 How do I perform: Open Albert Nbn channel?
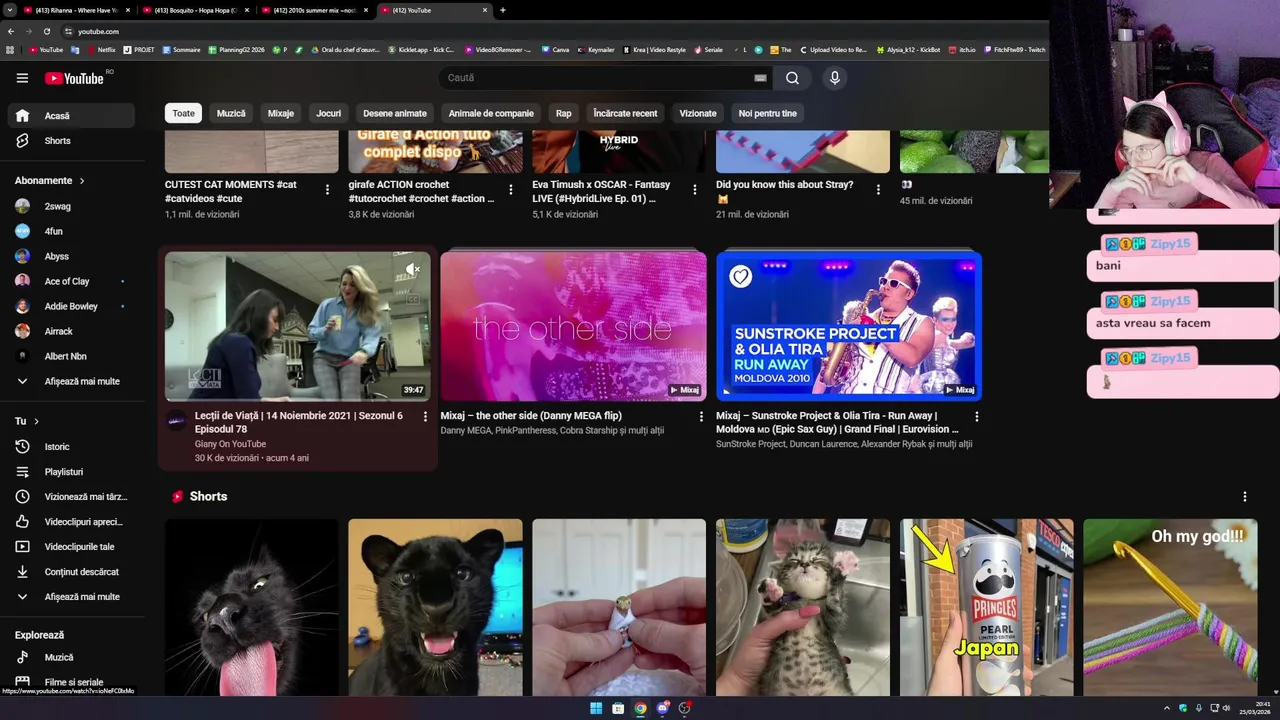[70, 356]
